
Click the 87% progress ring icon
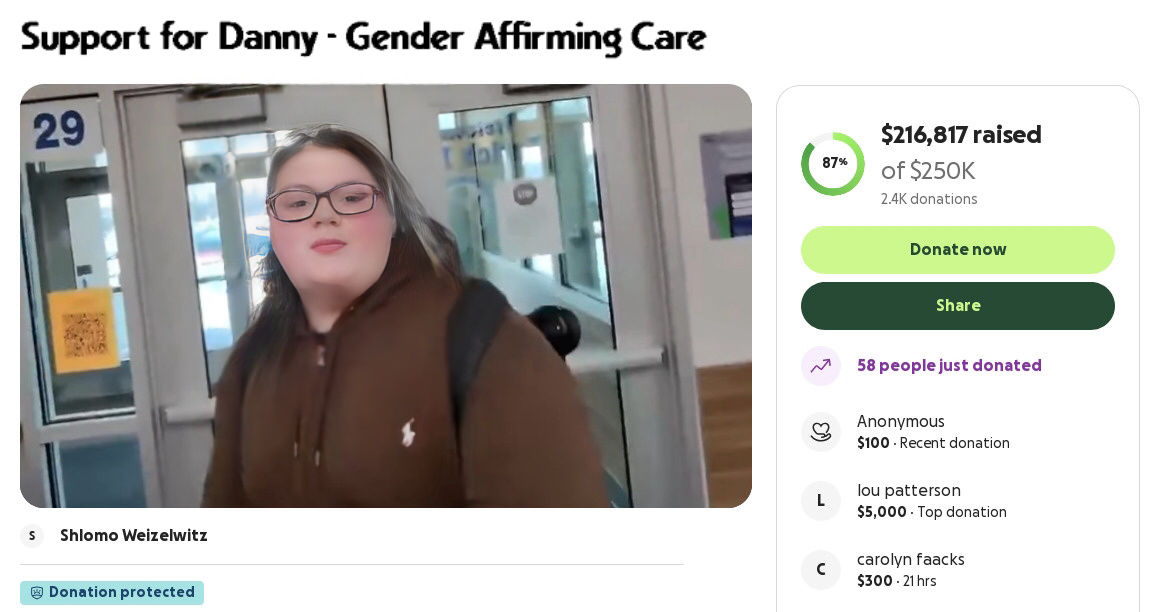(x=833, y=163)
